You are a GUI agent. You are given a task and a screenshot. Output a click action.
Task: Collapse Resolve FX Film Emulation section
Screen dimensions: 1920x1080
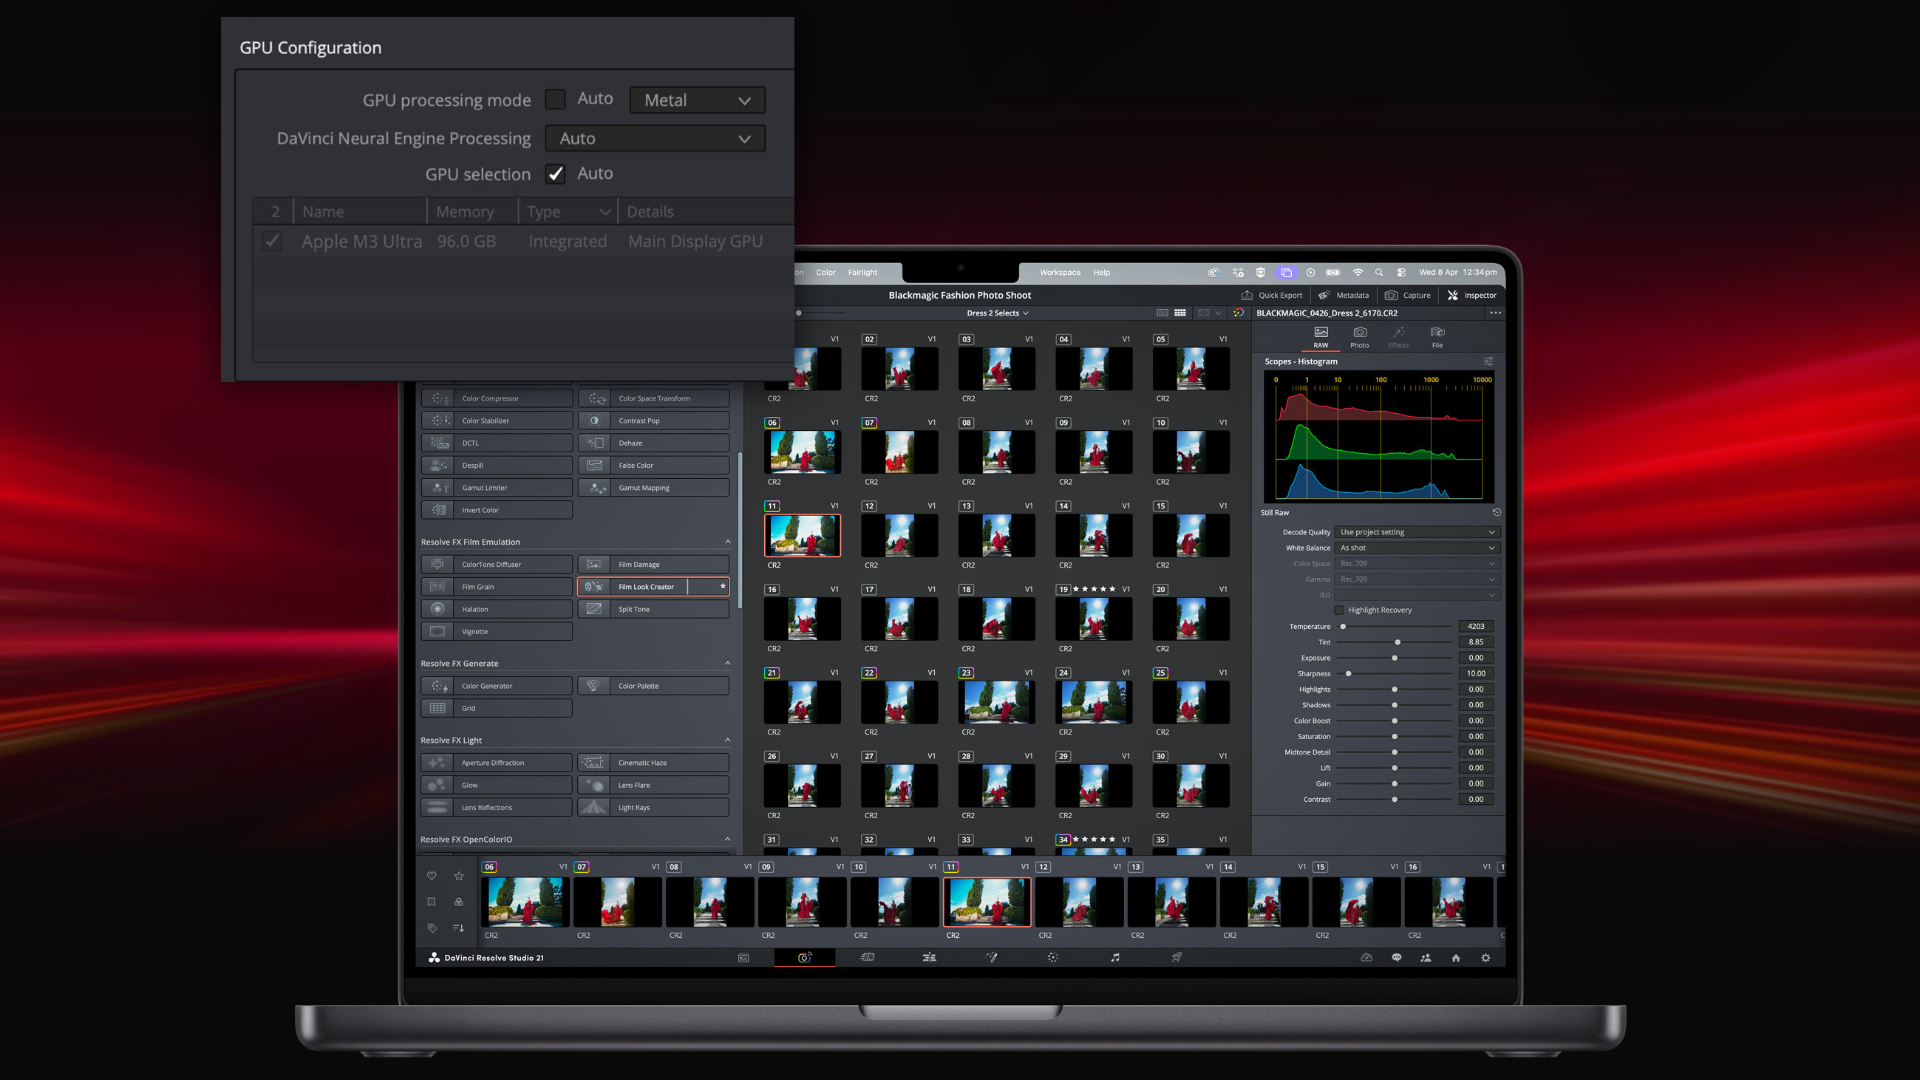click(x=727, y=542)
